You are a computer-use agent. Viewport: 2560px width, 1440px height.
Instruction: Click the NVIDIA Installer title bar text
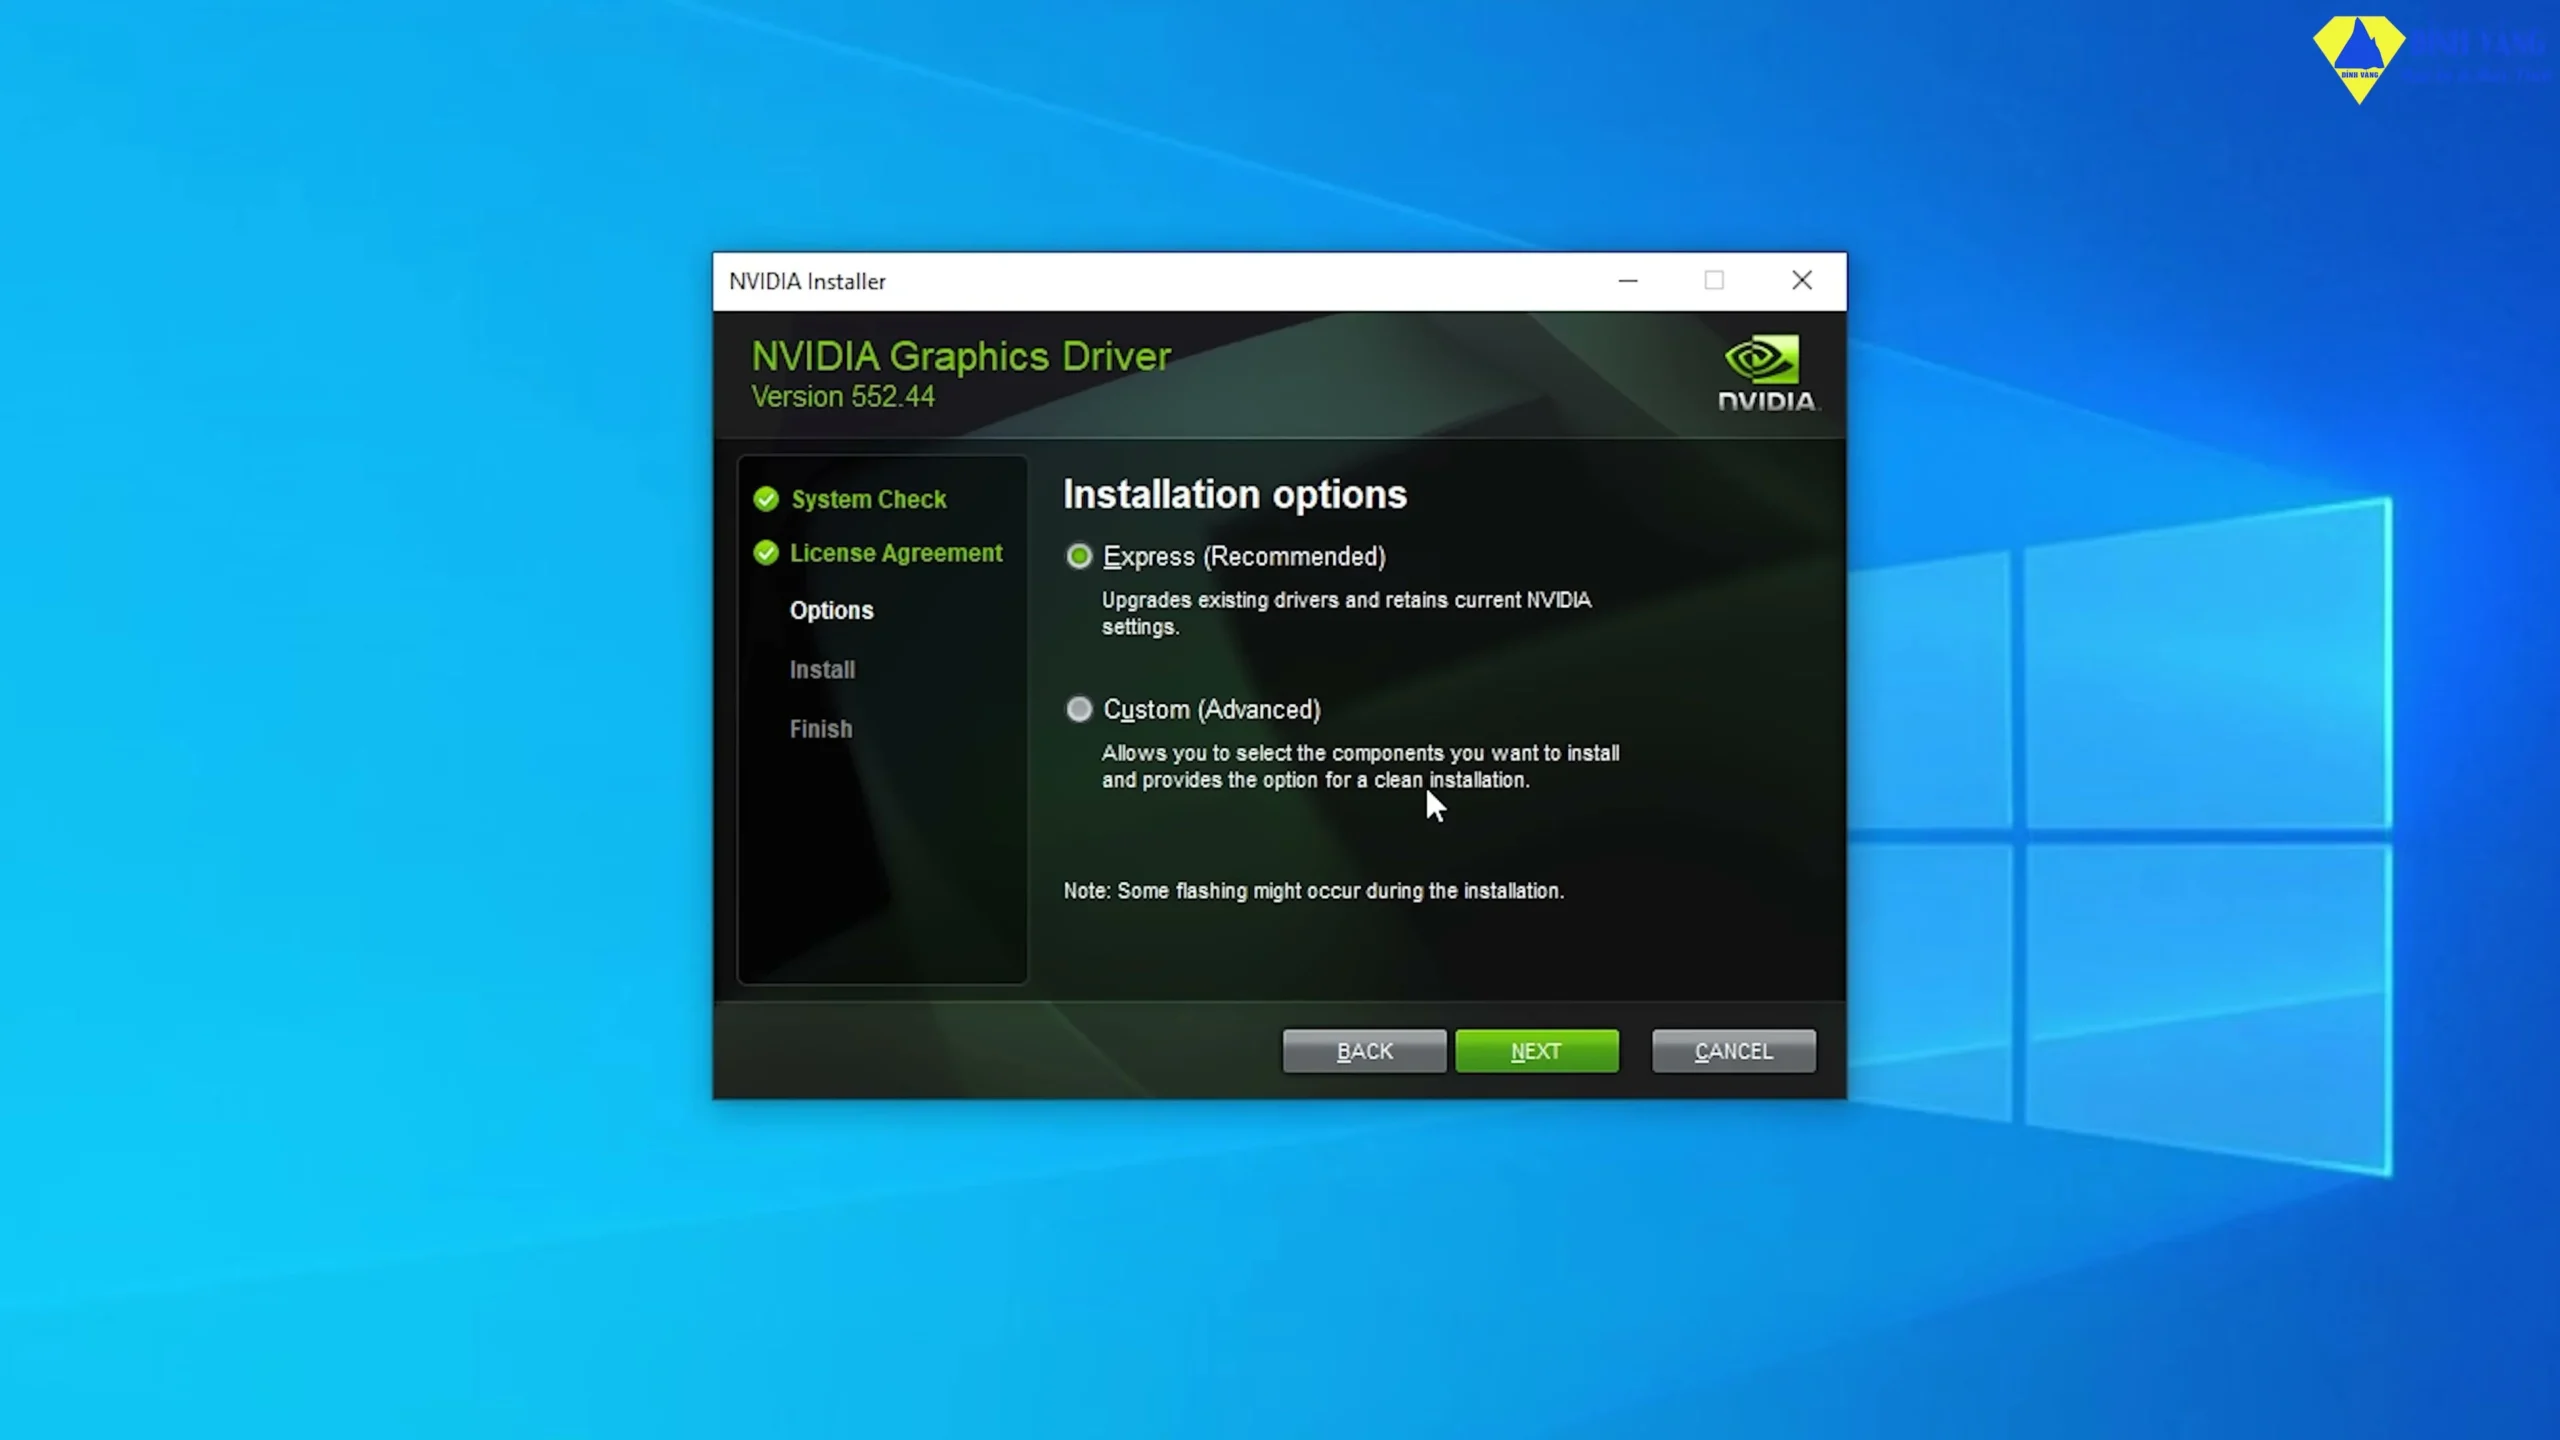point(807,281)
